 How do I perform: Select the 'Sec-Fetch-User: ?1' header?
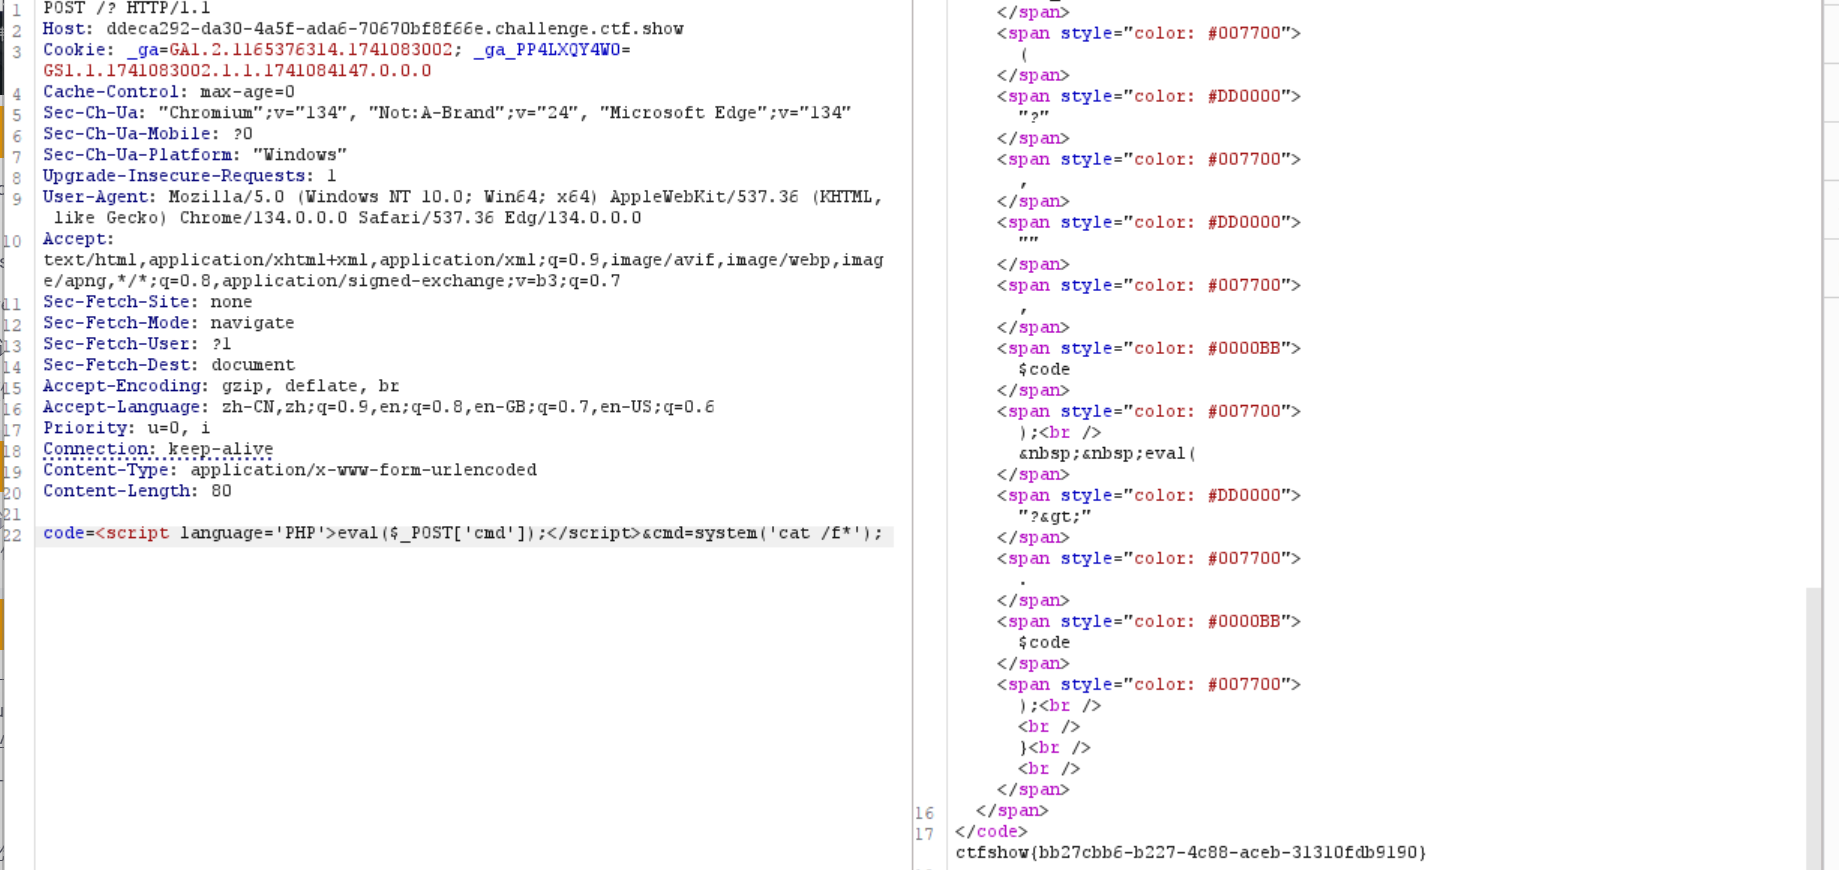point(137,344)
